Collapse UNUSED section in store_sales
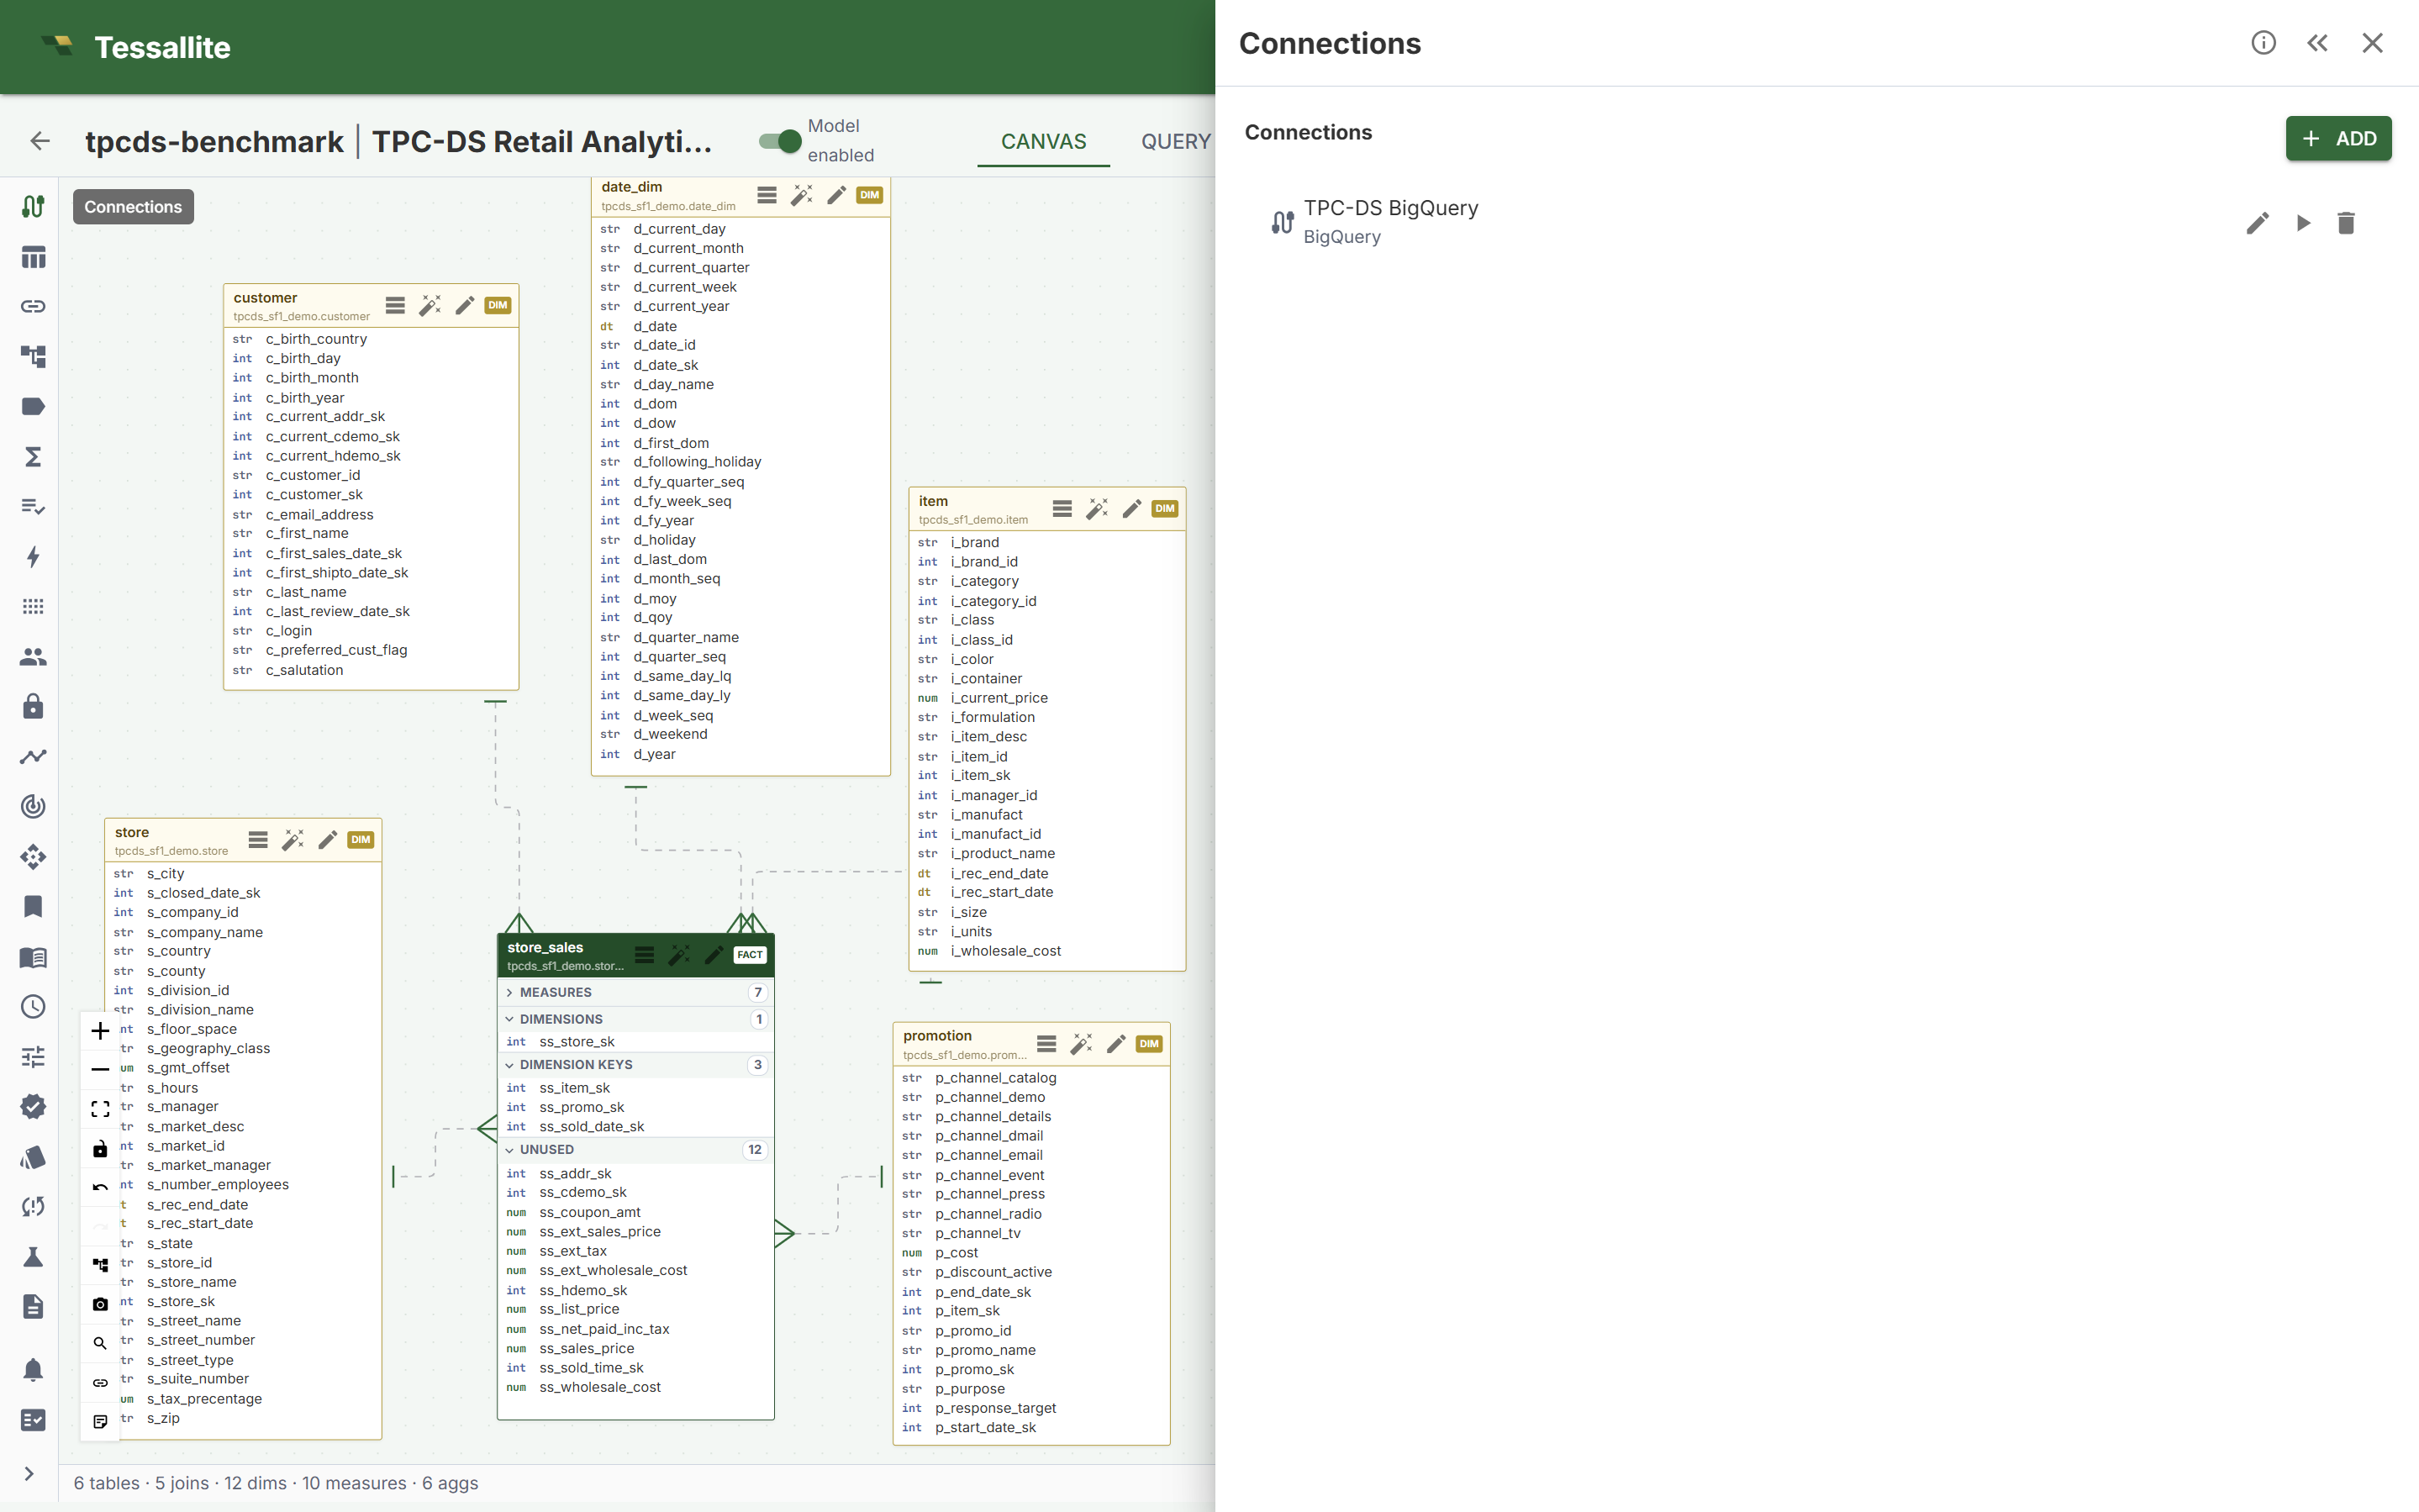The height and width of the screenshot is (1512, 2419). click(x=636, y=1150)
